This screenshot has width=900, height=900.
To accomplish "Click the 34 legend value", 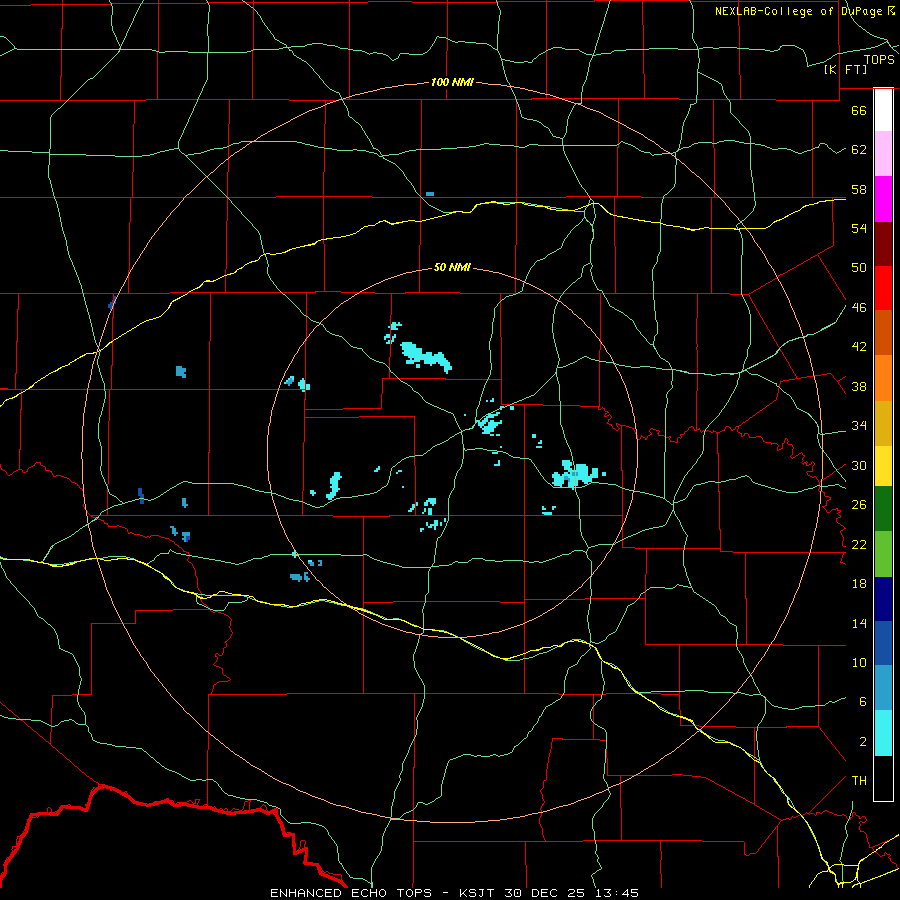I will [x=859, y=425].
